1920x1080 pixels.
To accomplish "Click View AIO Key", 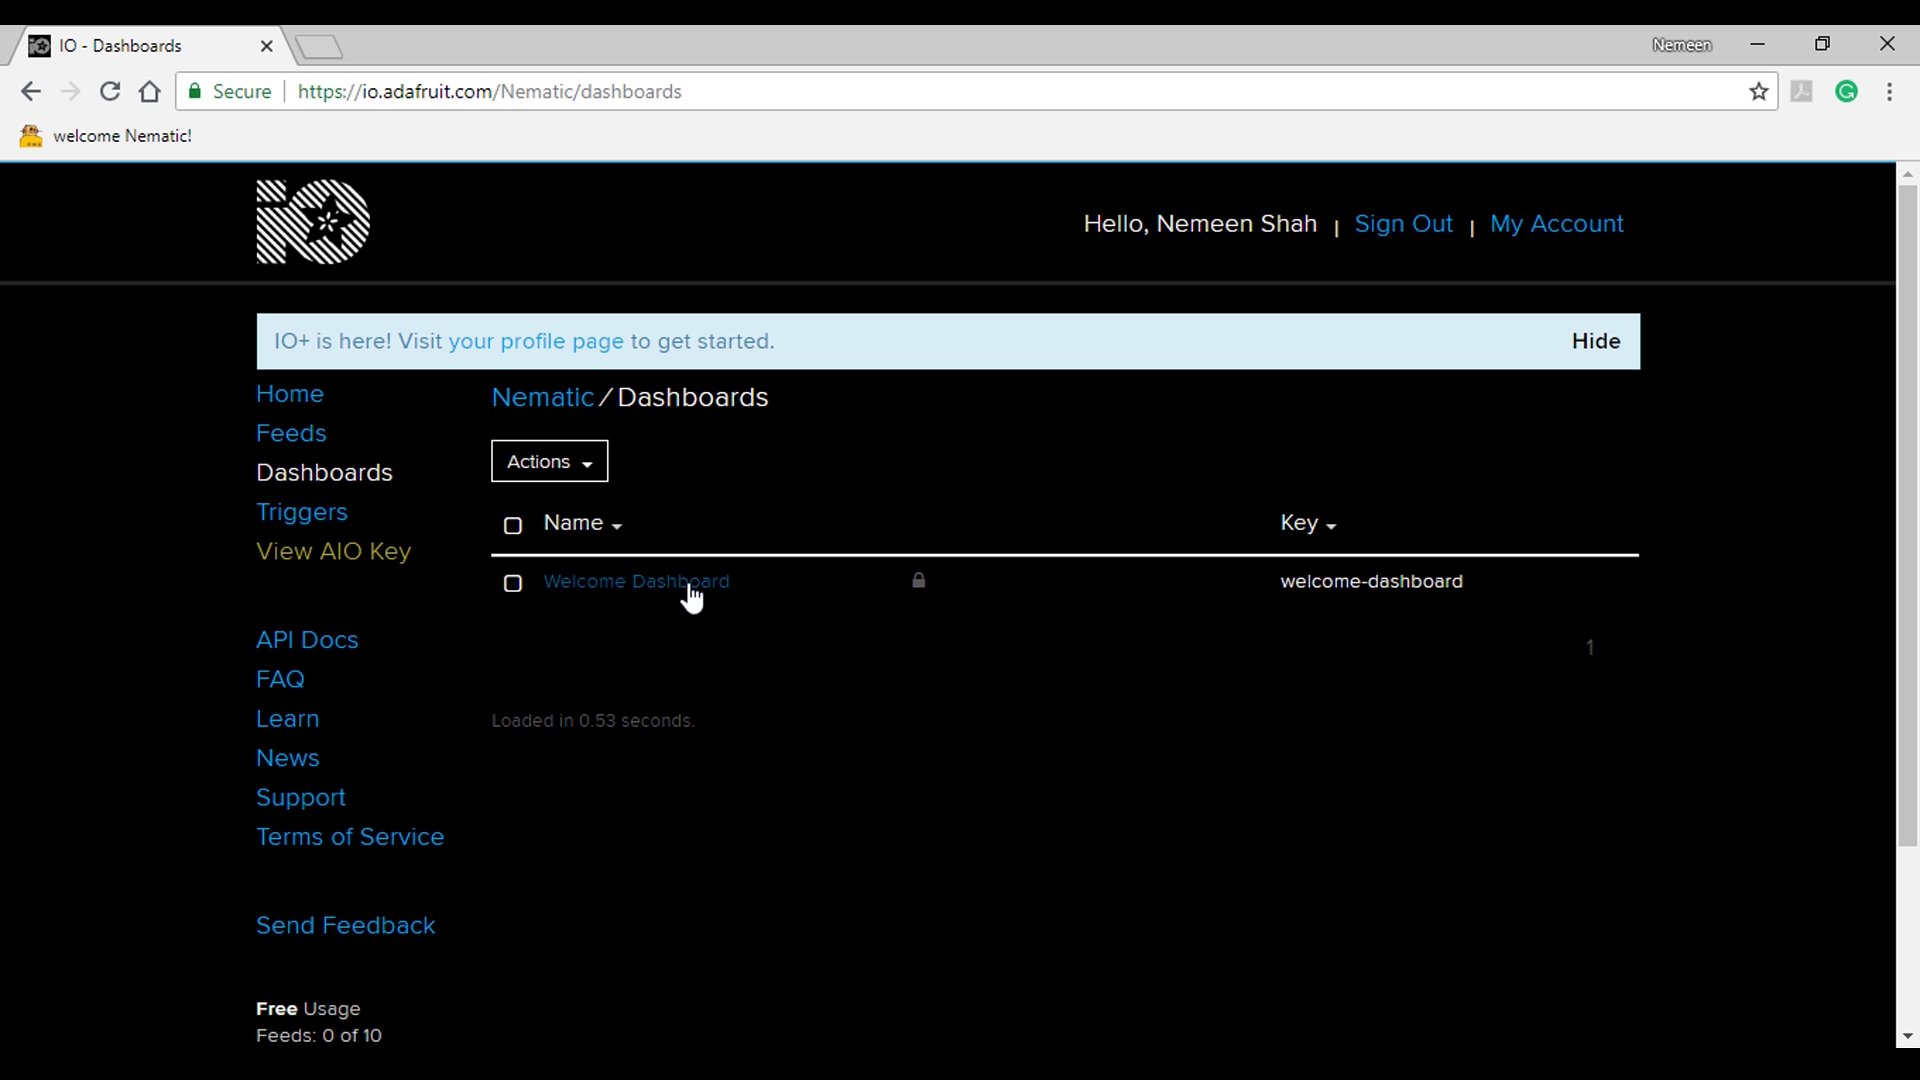I will (x=333, y=552).
